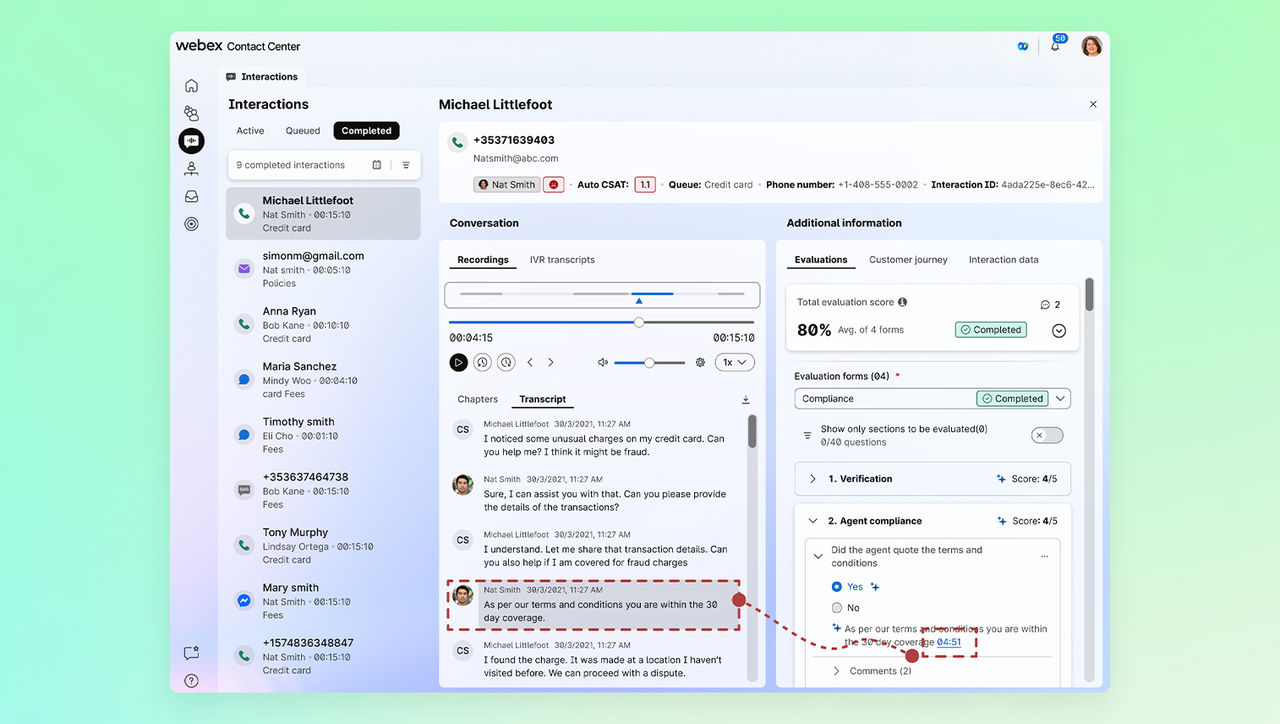Image resolution: width=1280 pixels, height=724 pixels.
Task: Open the calendar date filter
Action: [x=377, y=165]
